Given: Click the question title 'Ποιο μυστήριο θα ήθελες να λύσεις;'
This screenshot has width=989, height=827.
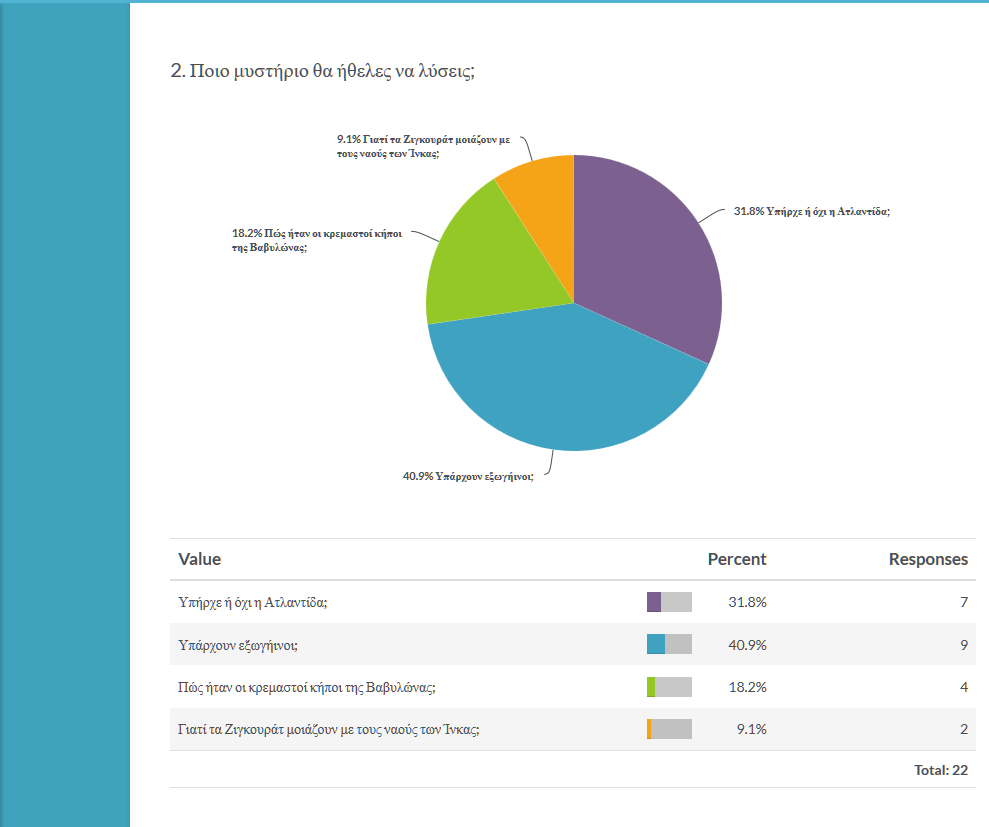Looking at the screenshot, I should tap(322, 71).
